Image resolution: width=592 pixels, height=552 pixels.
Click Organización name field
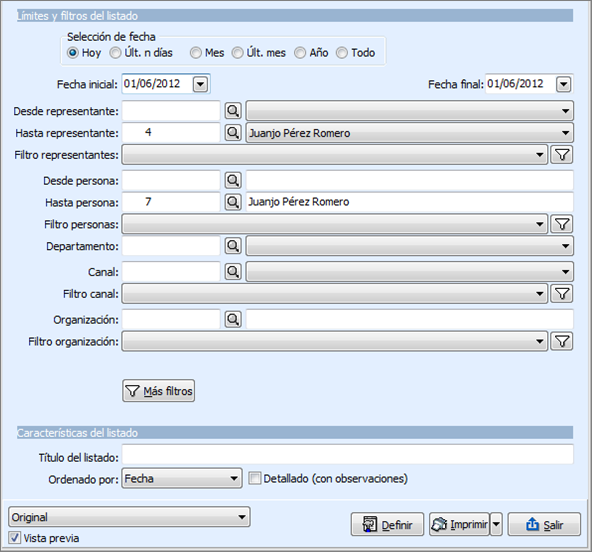pyautogui.click(x=410, y=319)
